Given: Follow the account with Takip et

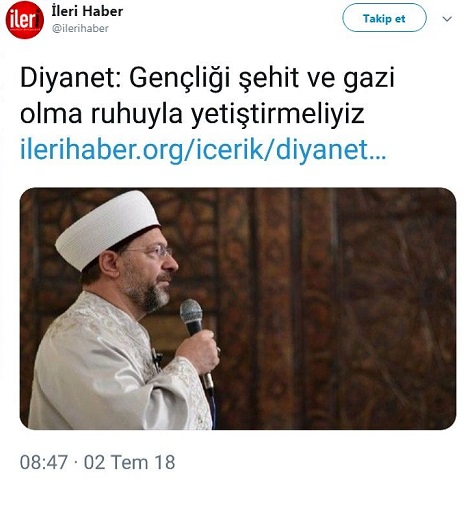Looking at the screenshot, I should pyautogui.click(x=384, y=18).
